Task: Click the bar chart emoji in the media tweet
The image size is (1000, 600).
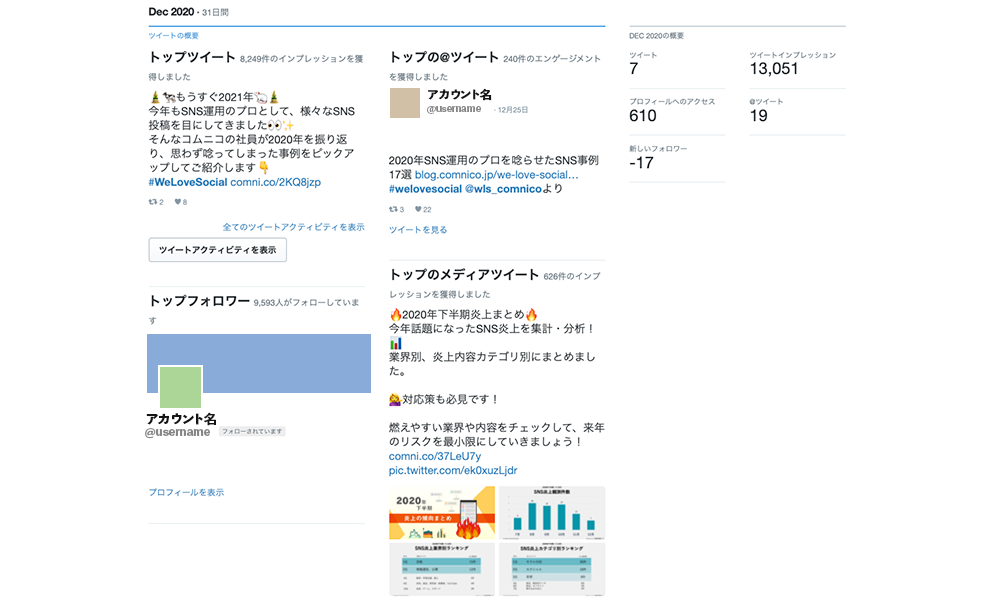Action: (396, 343)
